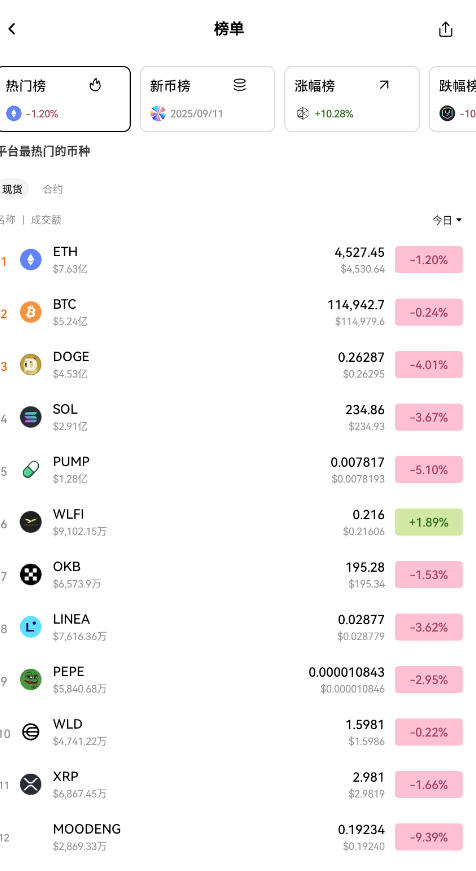Select the 热门榜 hot list tab
This screenshot has width=476, height=871.
click(64, 99)
